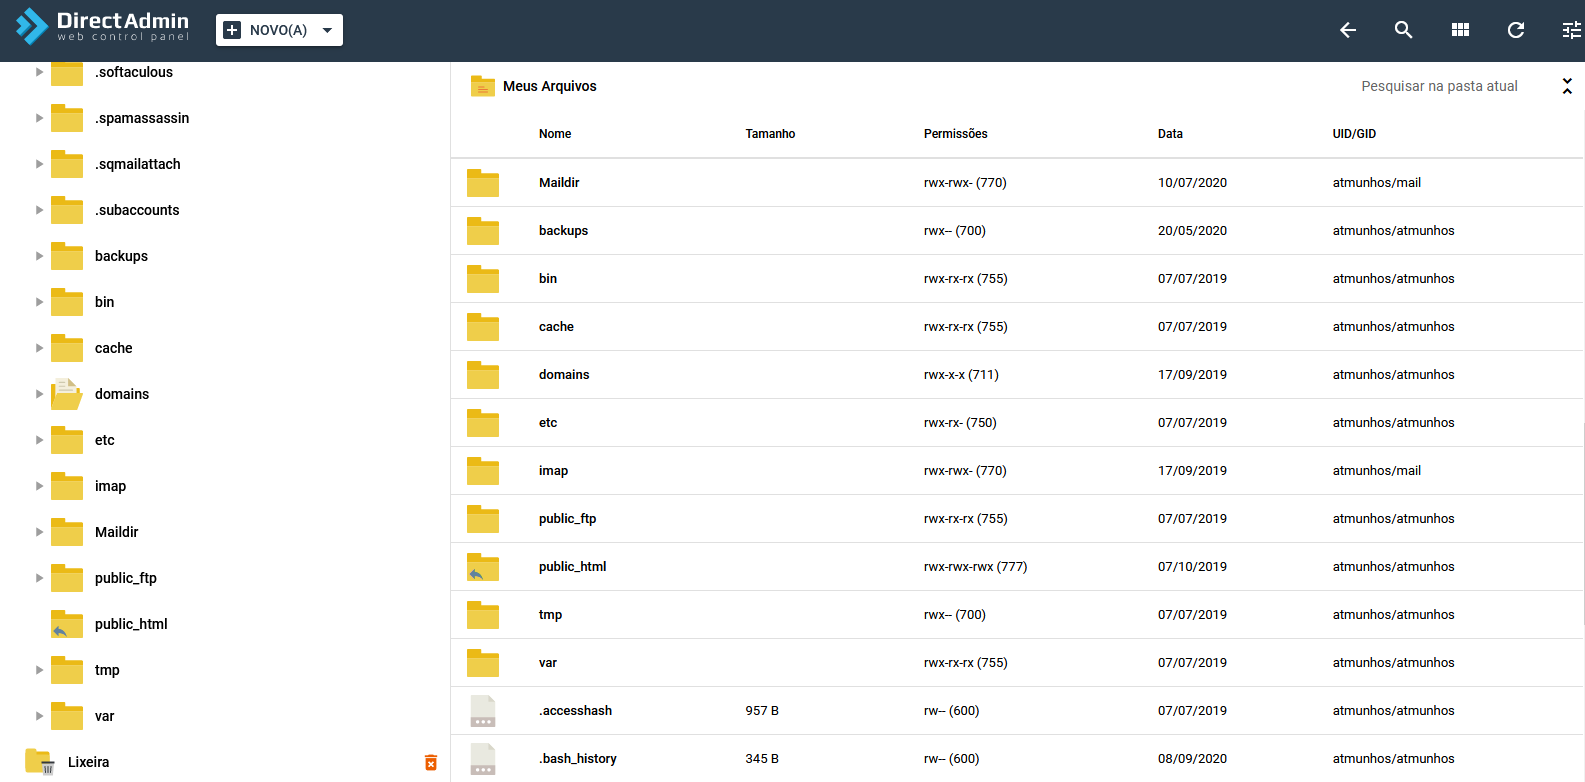Click the .accesshash file icon
Image resolution: width=1585 pixels, height=782 pixels.
tap(483, 710)
